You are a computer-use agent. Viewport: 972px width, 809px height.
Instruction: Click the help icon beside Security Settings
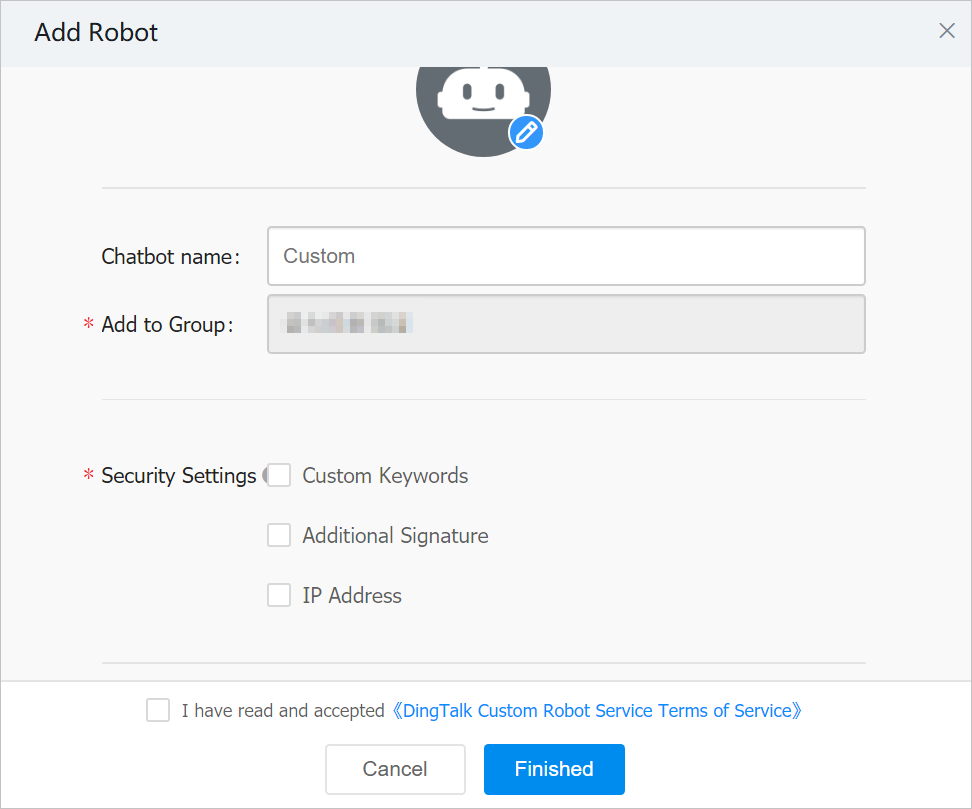click(x=264, y=476)
